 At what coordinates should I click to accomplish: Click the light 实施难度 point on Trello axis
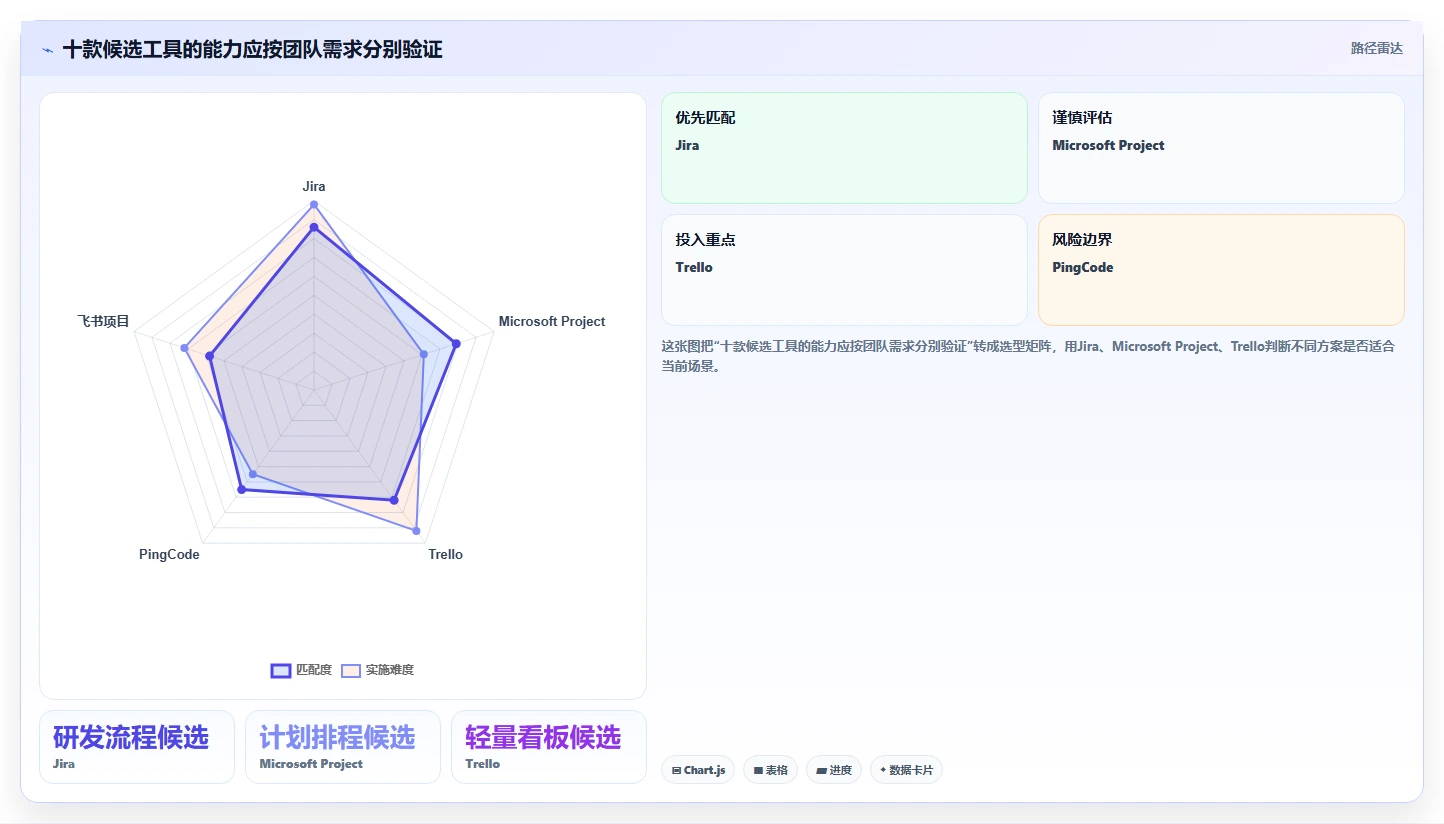(417, 531)
